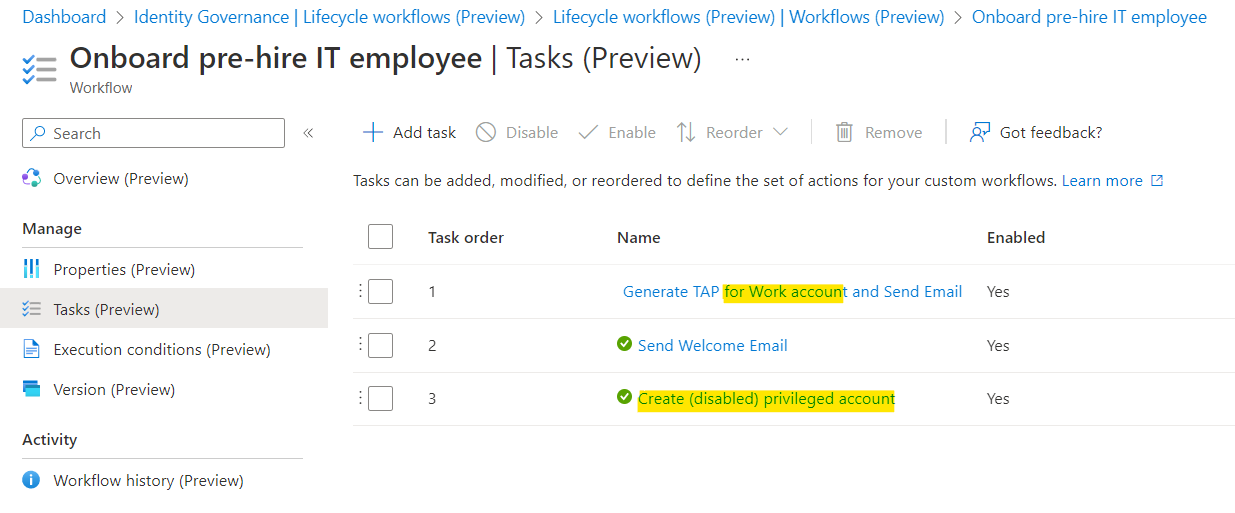This screenshot has height=513, width=1235.
Task: Go to Version (Preview) menu item
Action: point(114,389)
